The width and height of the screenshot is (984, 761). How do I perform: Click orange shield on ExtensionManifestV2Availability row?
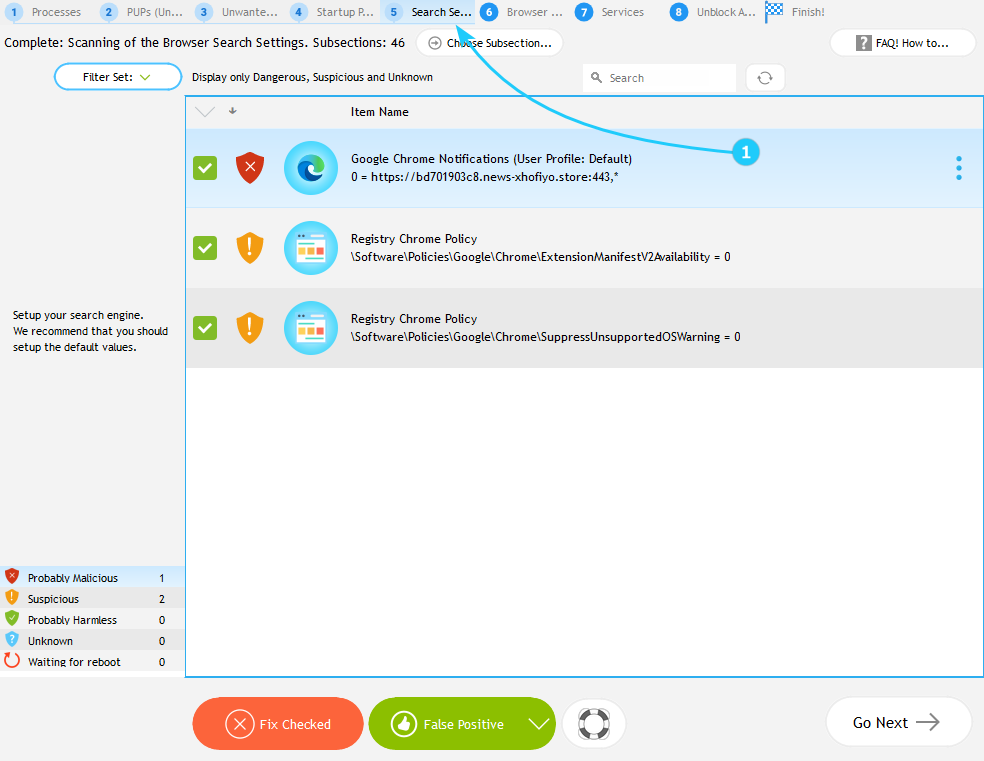(249, 248)
